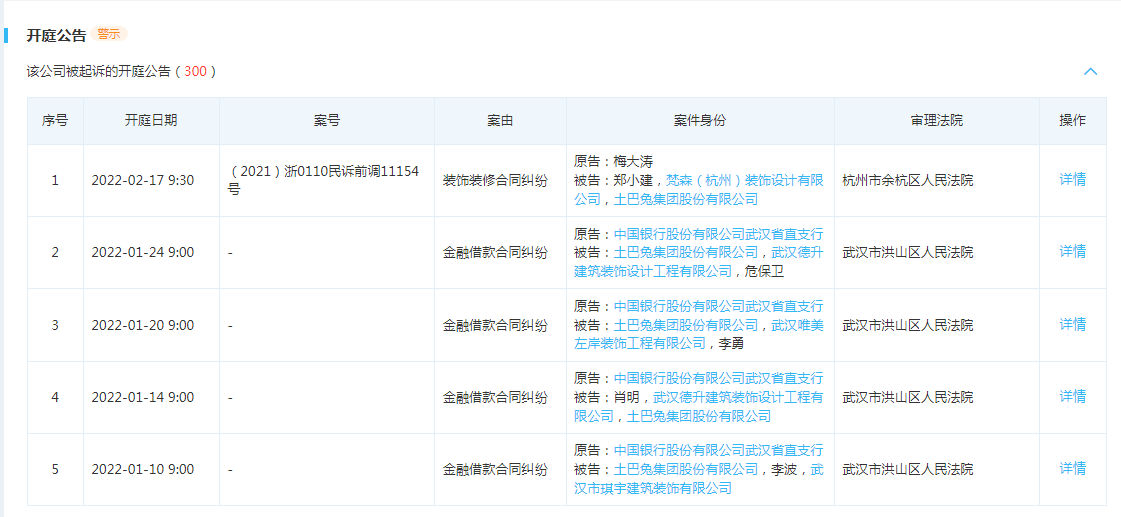Click 金融借款合同纠纷 in the 2022-01-24 row
This screenshot has width=1121, height=517.
click(x=495, y=252)
